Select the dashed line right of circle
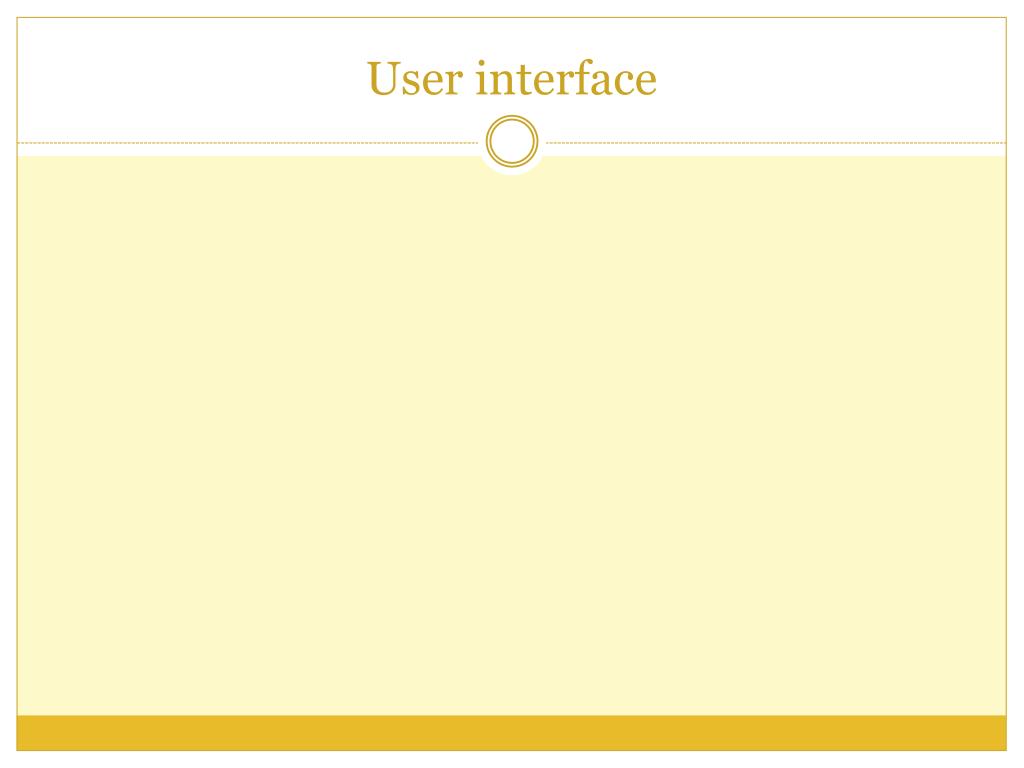The image size is (1024, 768). click(x=776, y=142)
